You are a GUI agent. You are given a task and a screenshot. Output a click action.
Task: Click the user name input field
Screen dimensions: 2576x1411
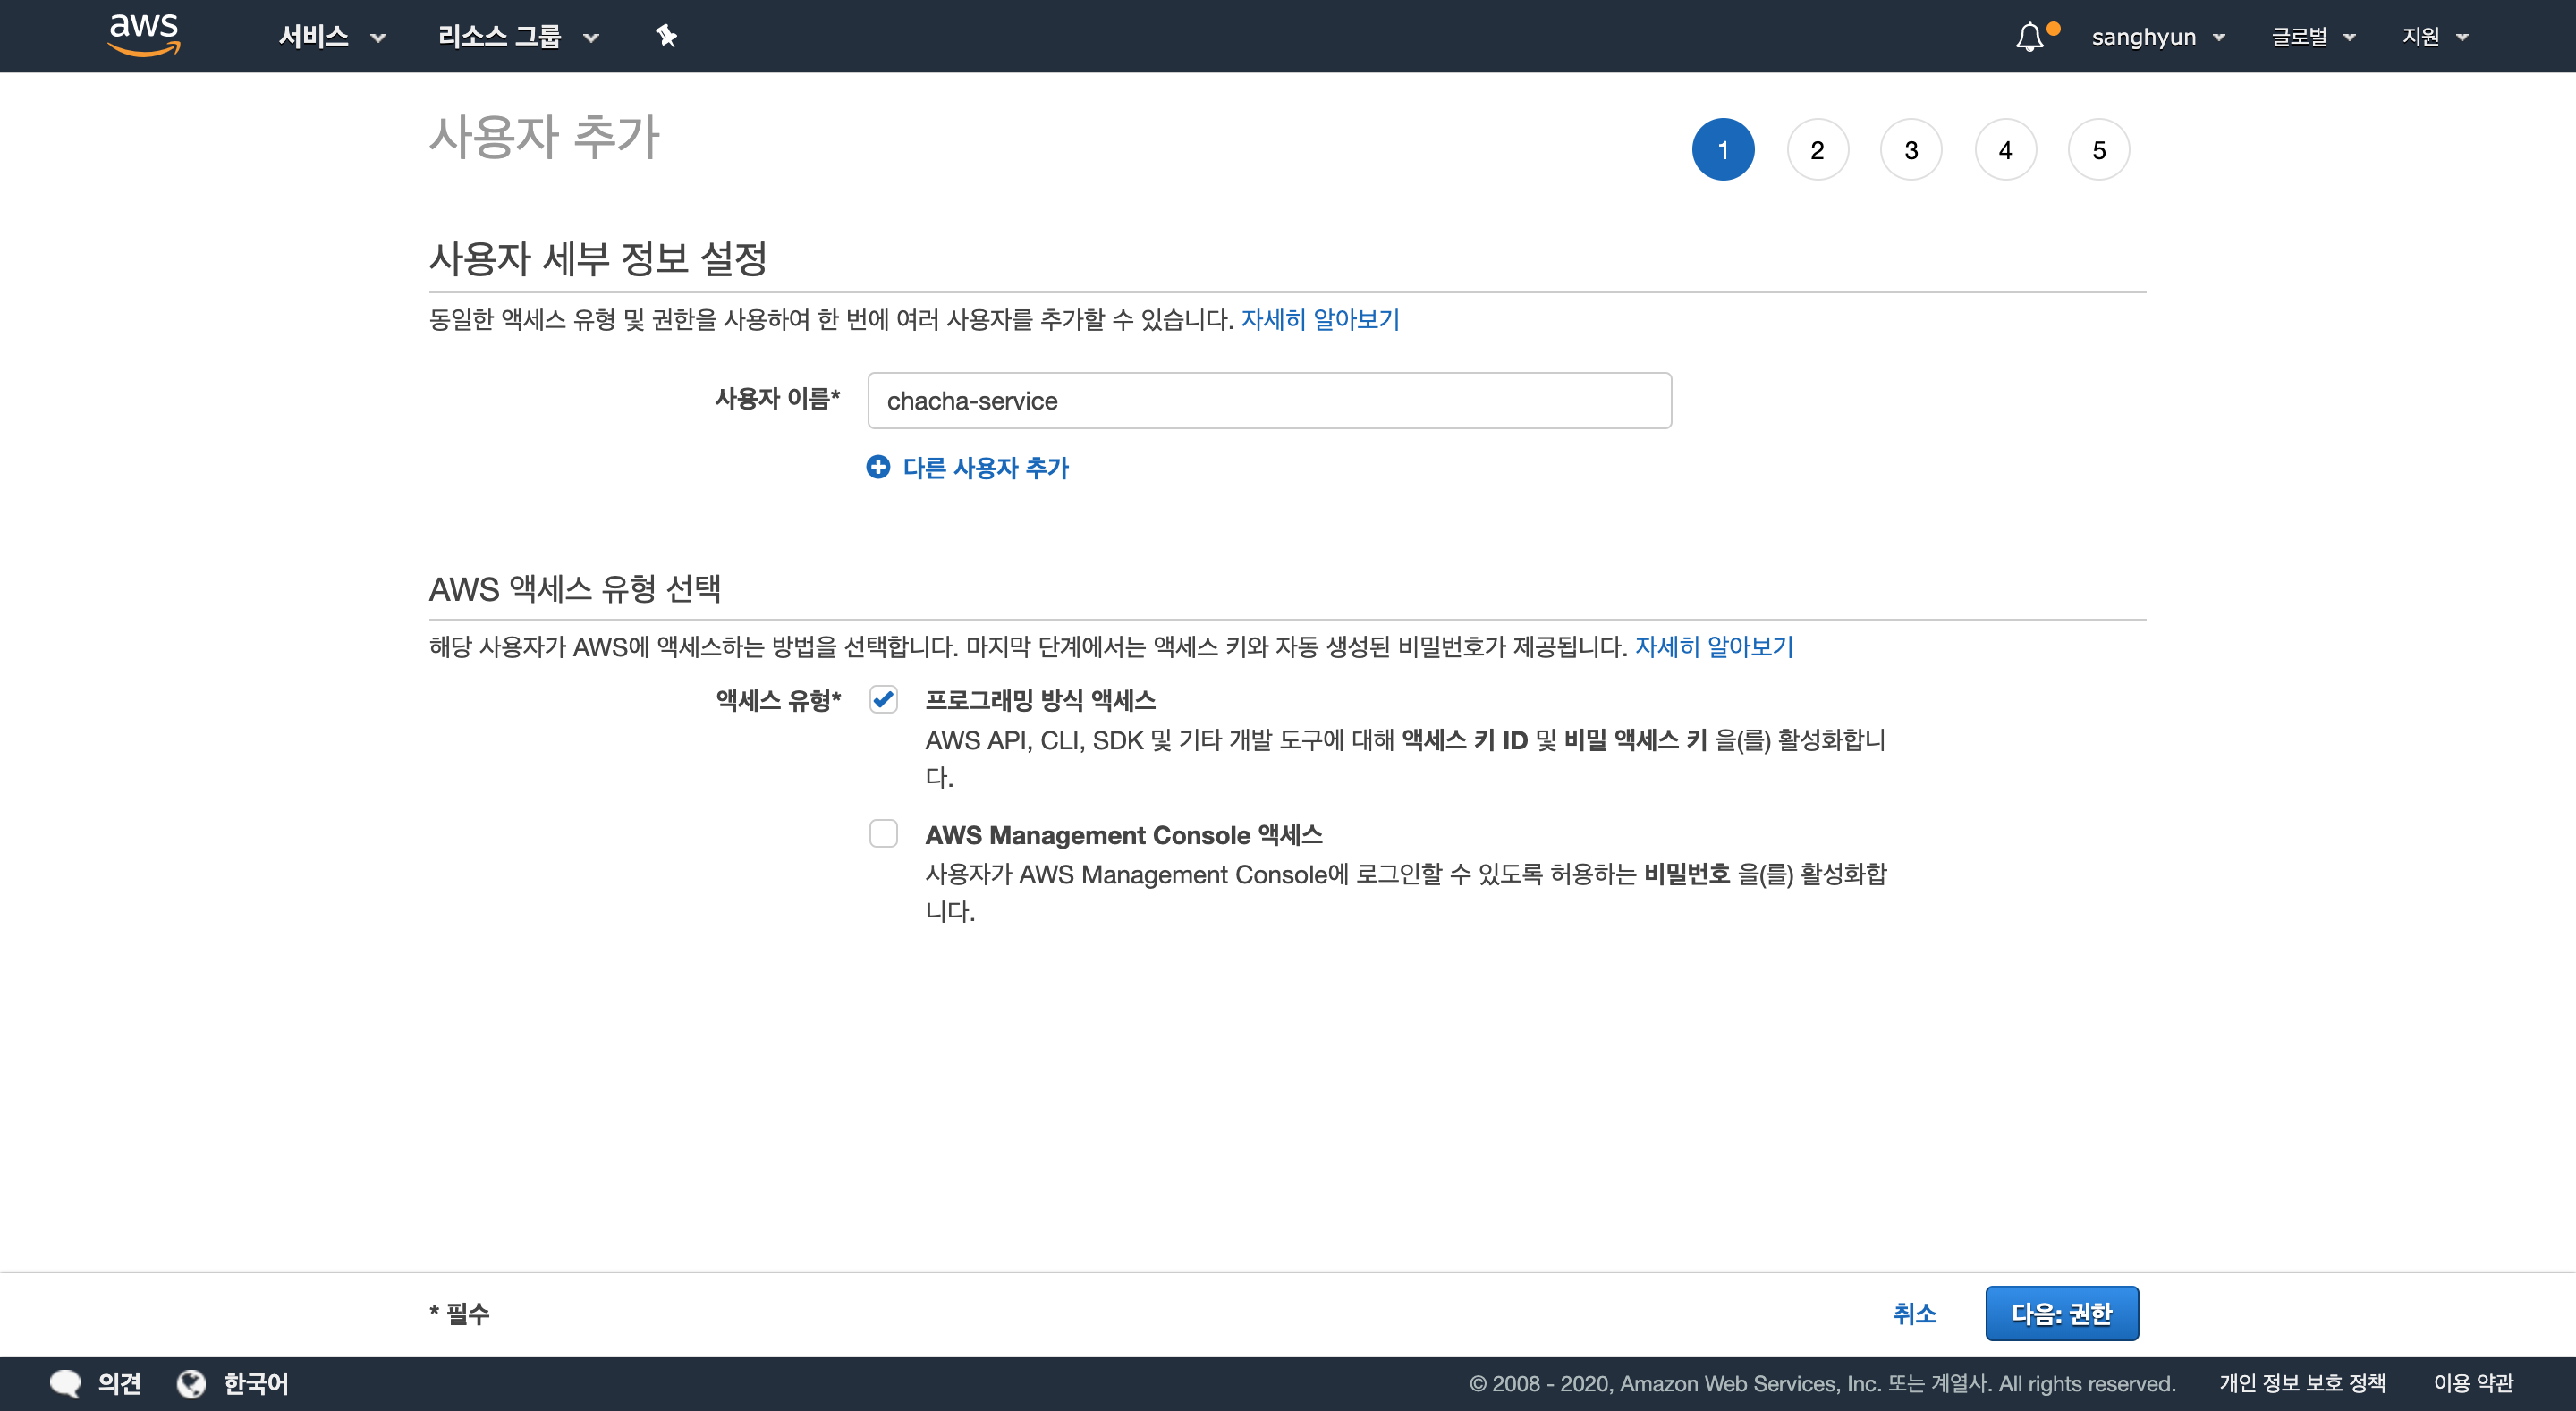[1269, 401]
